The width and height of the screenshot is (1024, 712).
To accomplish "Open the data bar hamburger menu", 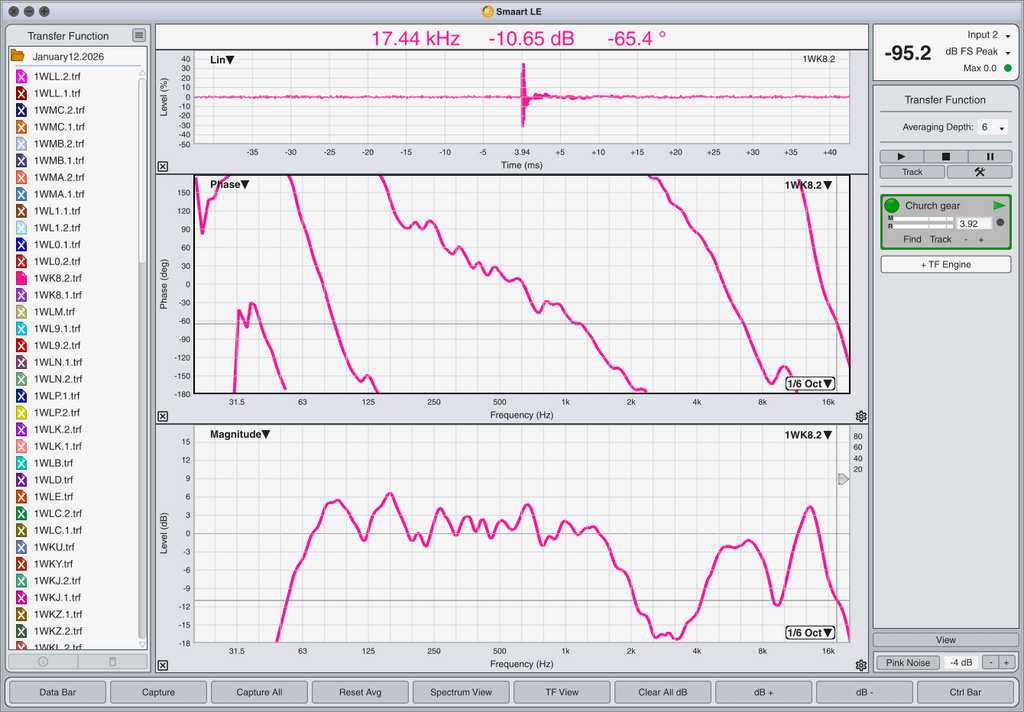I will [139, 35].
